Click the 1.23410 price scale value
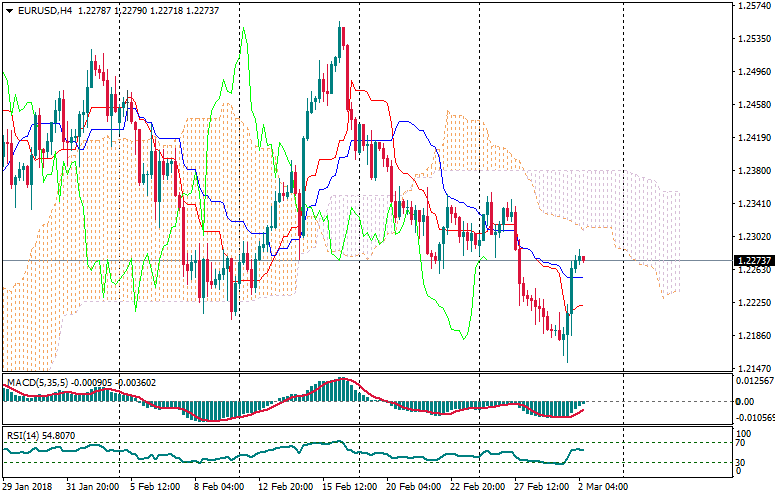Screen dimensions: 775x498 (752, 203)
